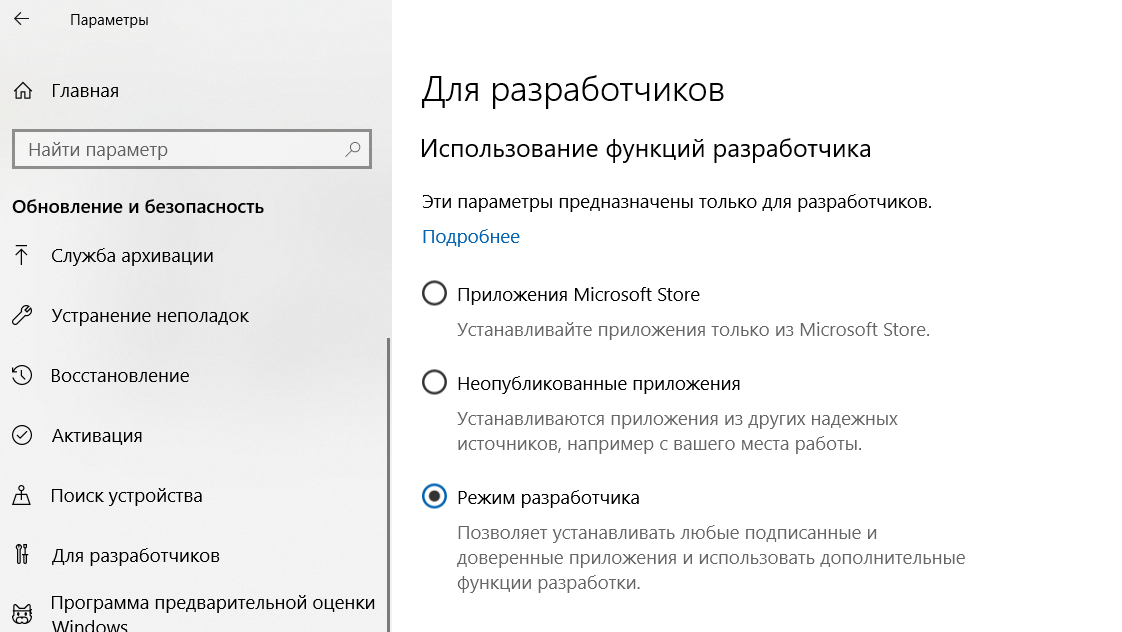Image resolution: width=1122 pixels, height=632 pixels.
Task: Click the Для разработчиков tools icon
Action: tap(22, 555)
